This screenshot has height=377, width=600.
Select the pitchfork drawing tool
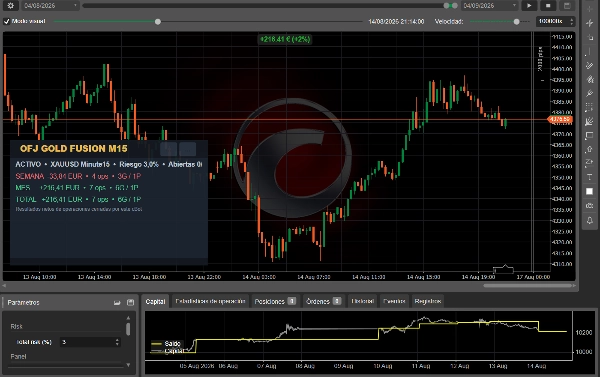[x=590, y=80]
